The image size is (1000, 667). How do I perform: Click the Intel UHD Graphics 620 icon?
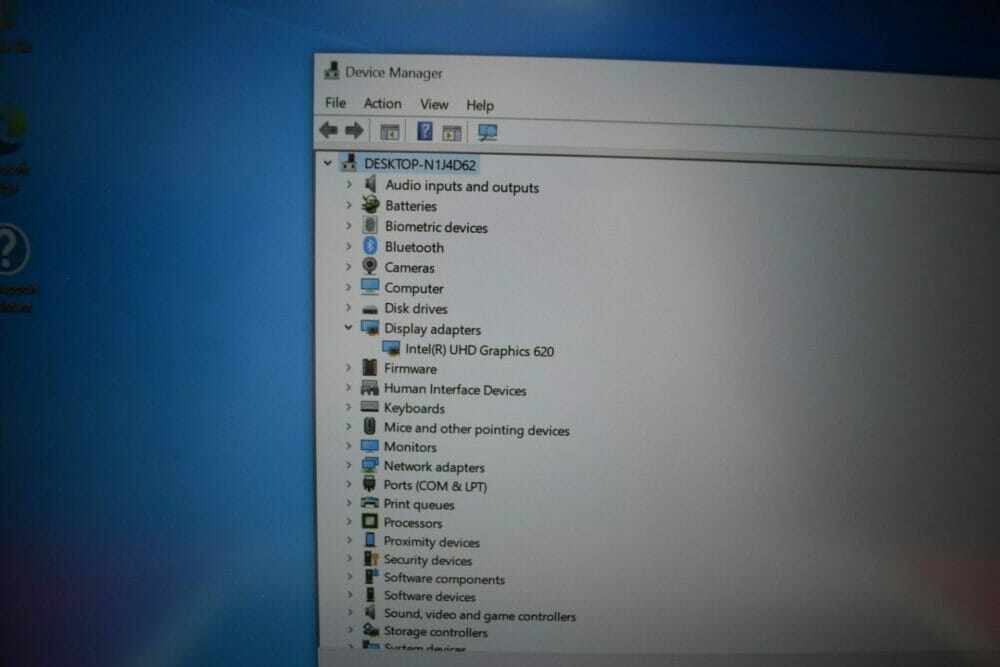tap(391, 349)
